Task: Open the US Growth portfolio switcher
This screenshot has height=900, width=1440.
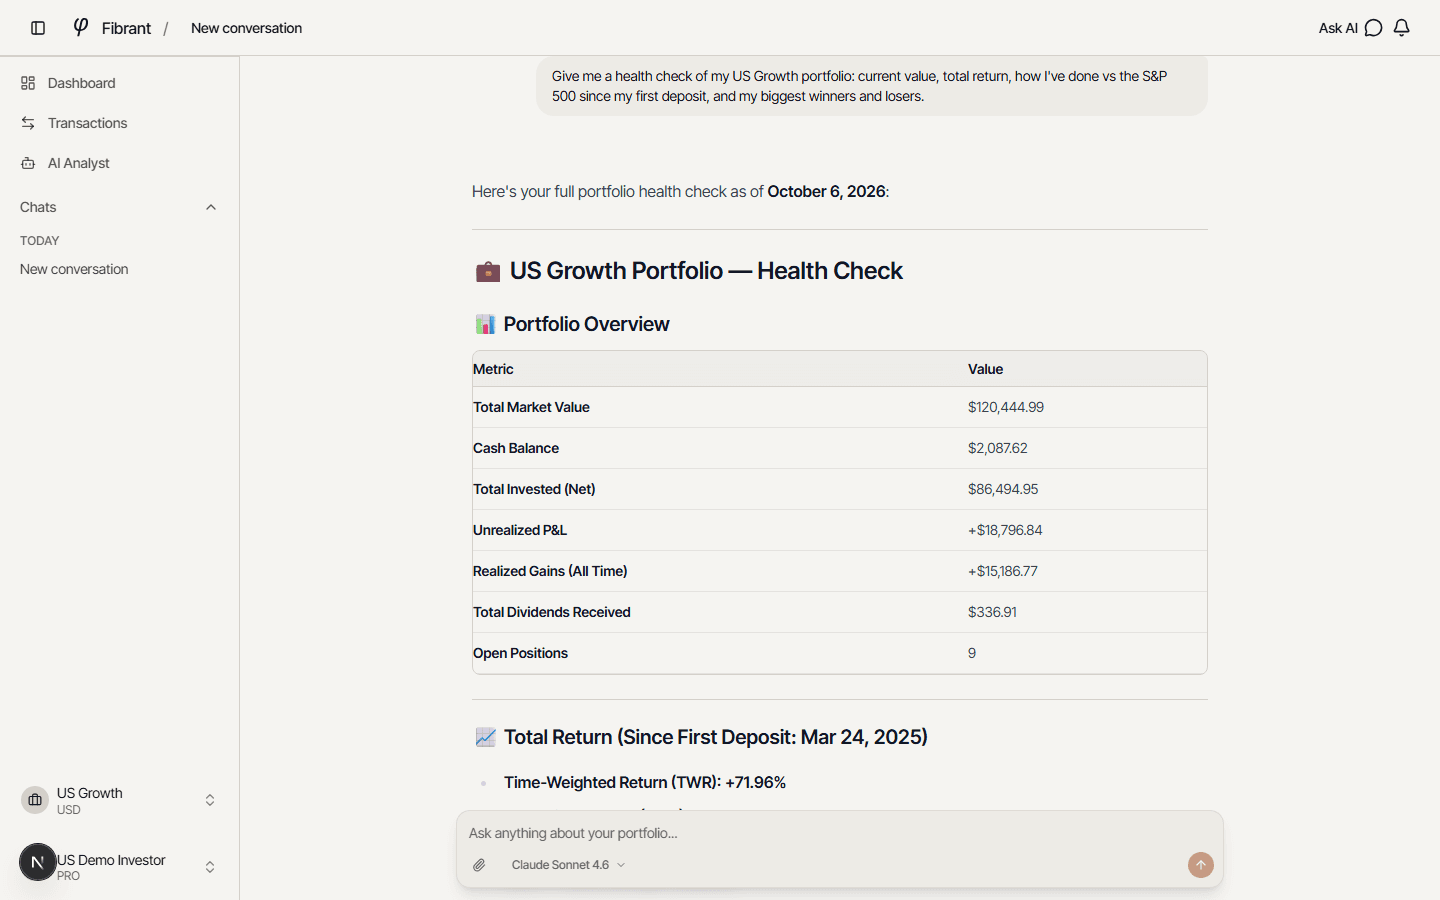Action: (120, 800)
